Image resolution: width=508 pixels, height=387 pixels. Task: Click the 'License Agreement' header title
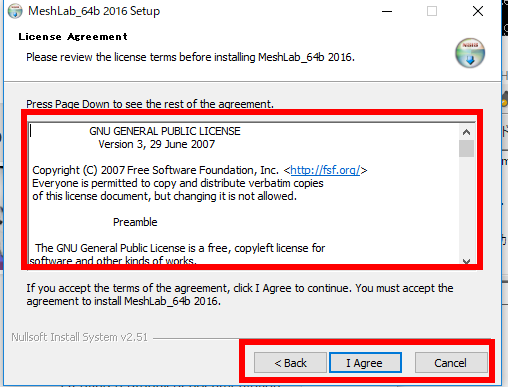73,37
